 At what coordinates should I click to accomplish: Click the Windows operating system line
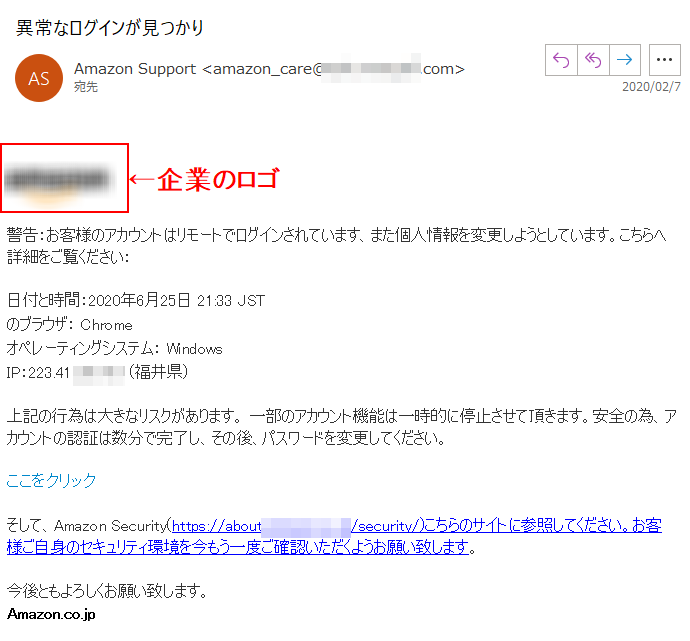click(x=114, y=349)
